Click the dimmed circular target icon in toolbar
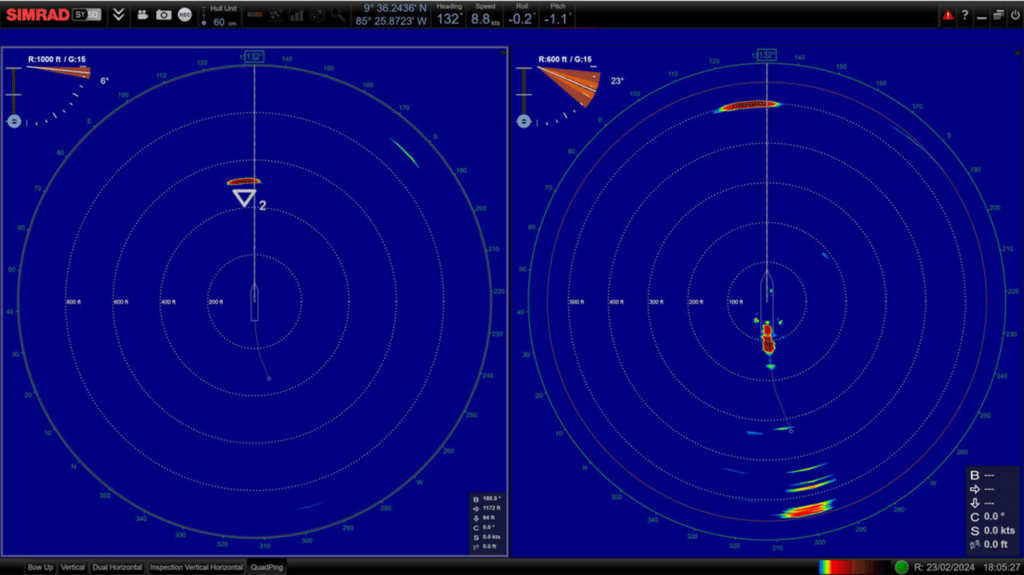This screenshot has height=575, width=1024. [317, 15]
